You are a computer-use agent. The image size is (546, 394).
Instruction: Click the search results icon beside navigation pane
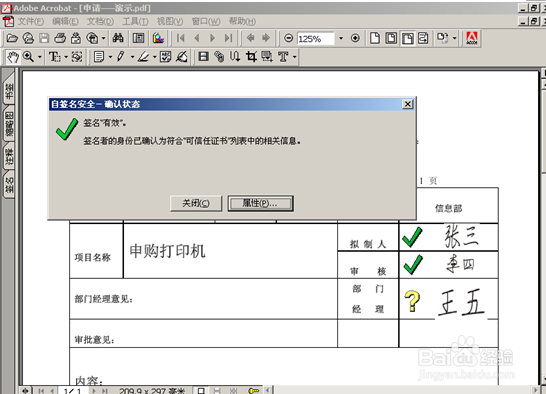click(158, 38)
